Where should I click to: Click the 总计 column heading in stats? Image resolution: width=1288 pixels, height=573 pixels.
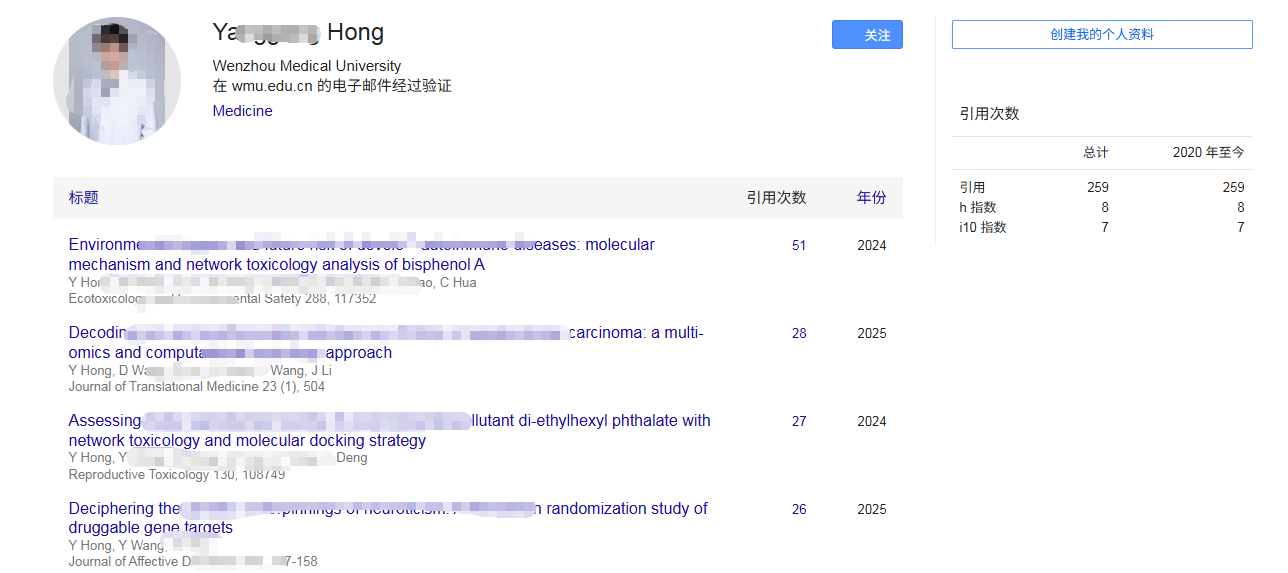click(1095, 153)
